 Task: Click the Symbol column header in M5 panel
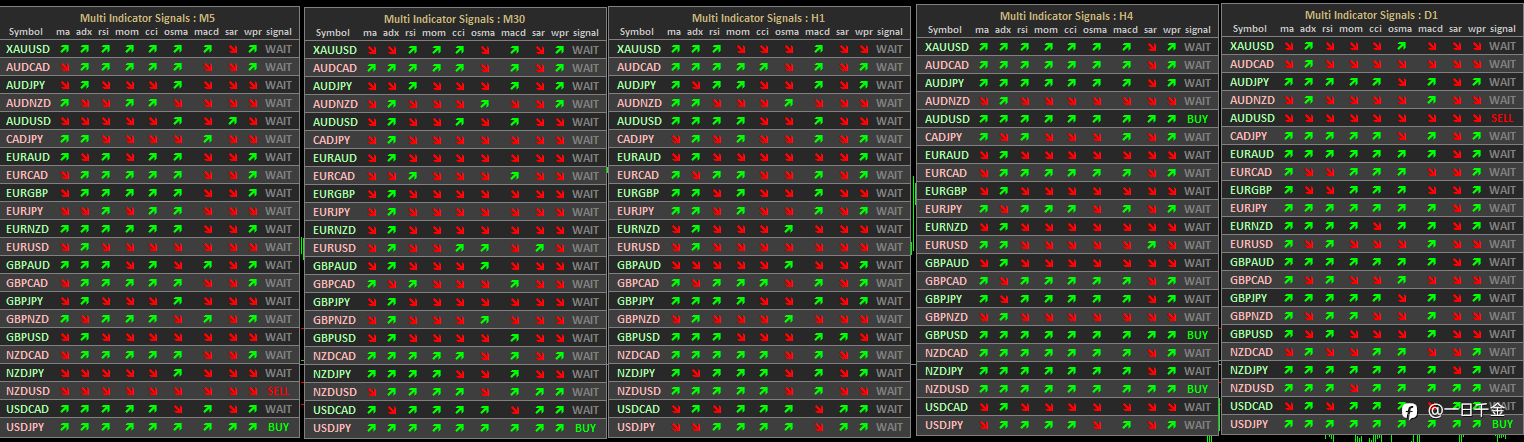tap(26, 32)
